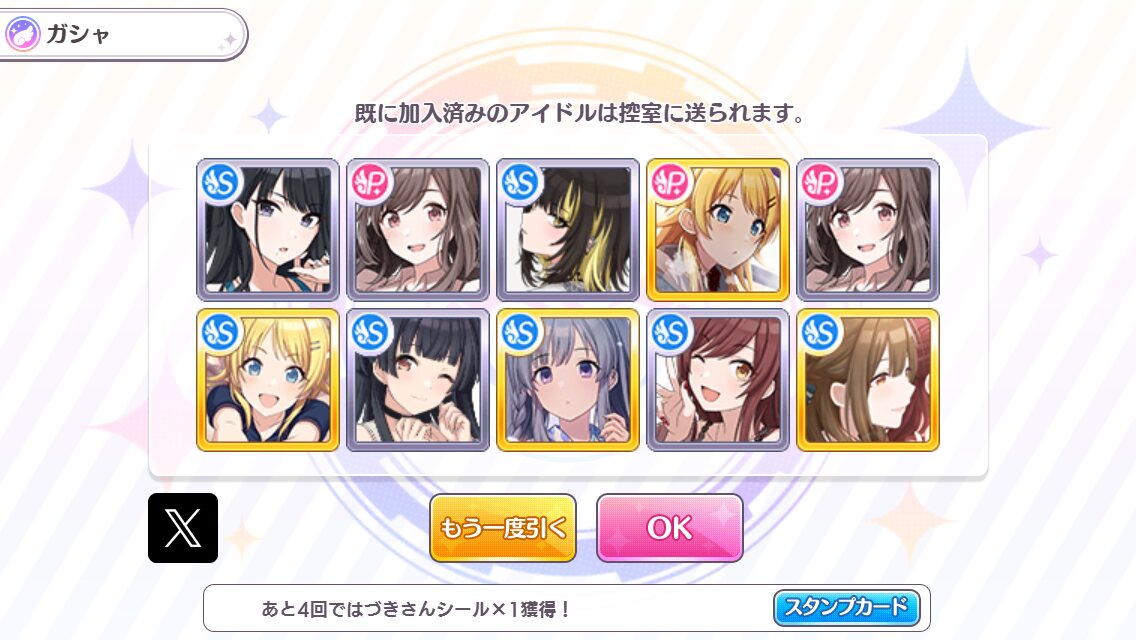
Task: Confirm with the pink OK button
Action: (670, 528)
